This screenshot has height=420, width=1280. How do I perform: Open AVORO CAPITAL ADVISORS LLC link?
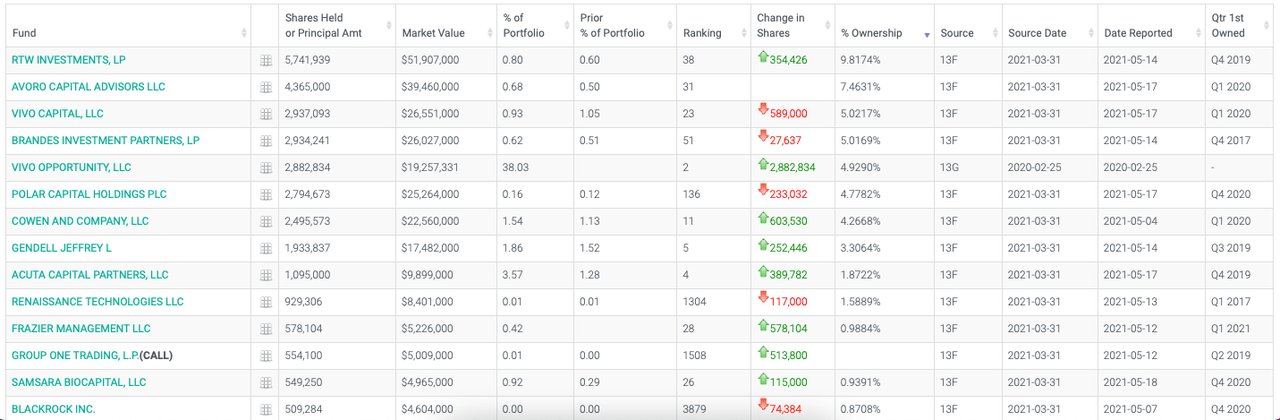point(88,87)
